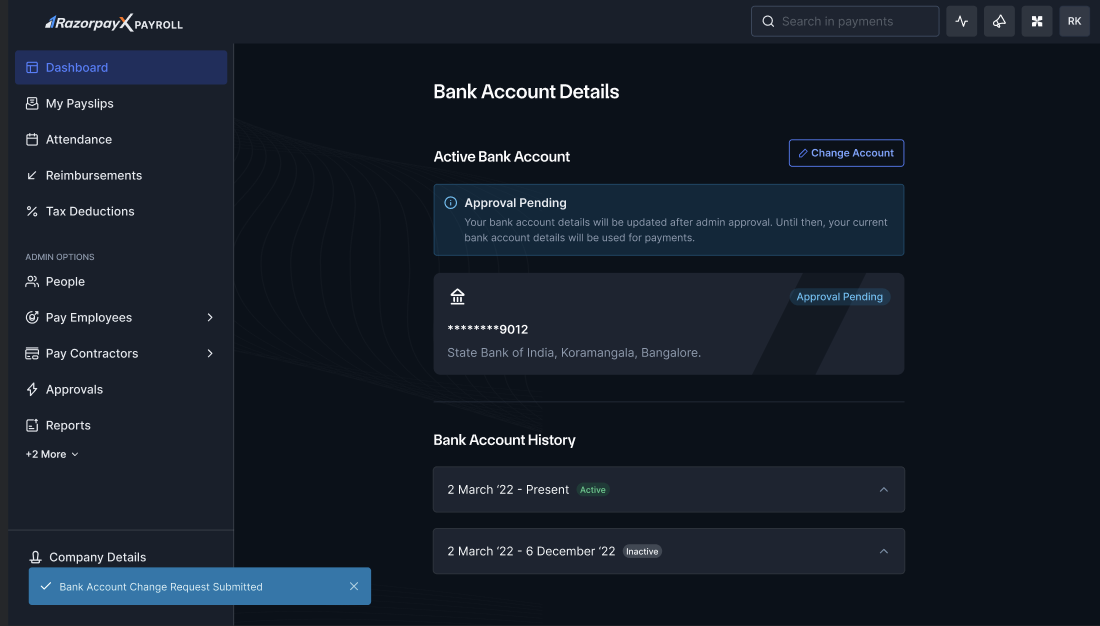Viewport: 1100px width, 626px height.
Task: Open the Reimbursements menu item
Action: pos(93,176)
